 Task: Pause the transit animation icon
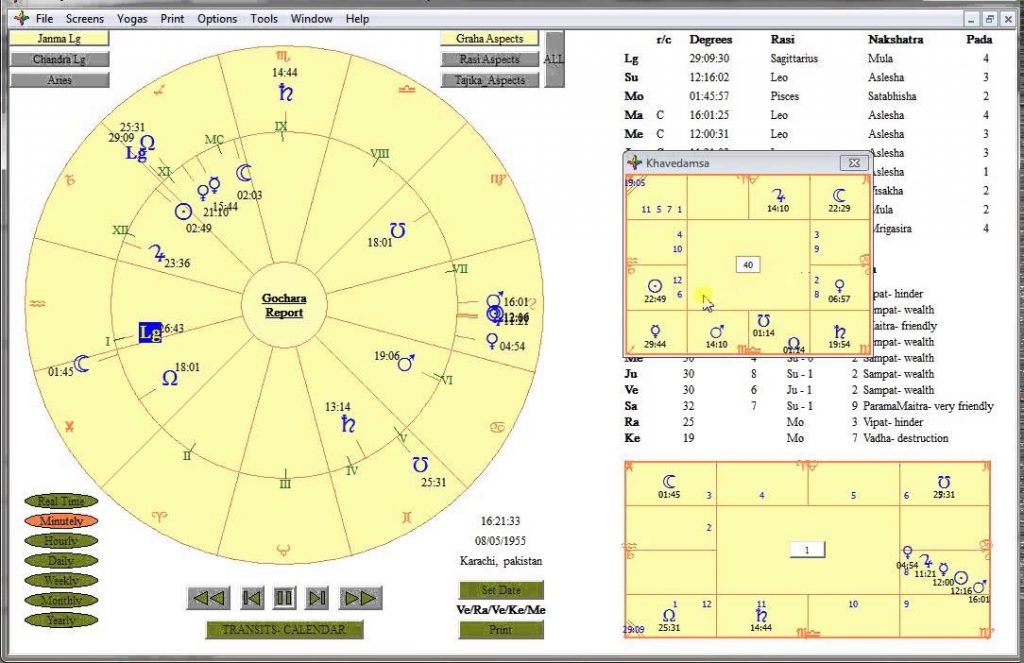click(x=284, y=597)
